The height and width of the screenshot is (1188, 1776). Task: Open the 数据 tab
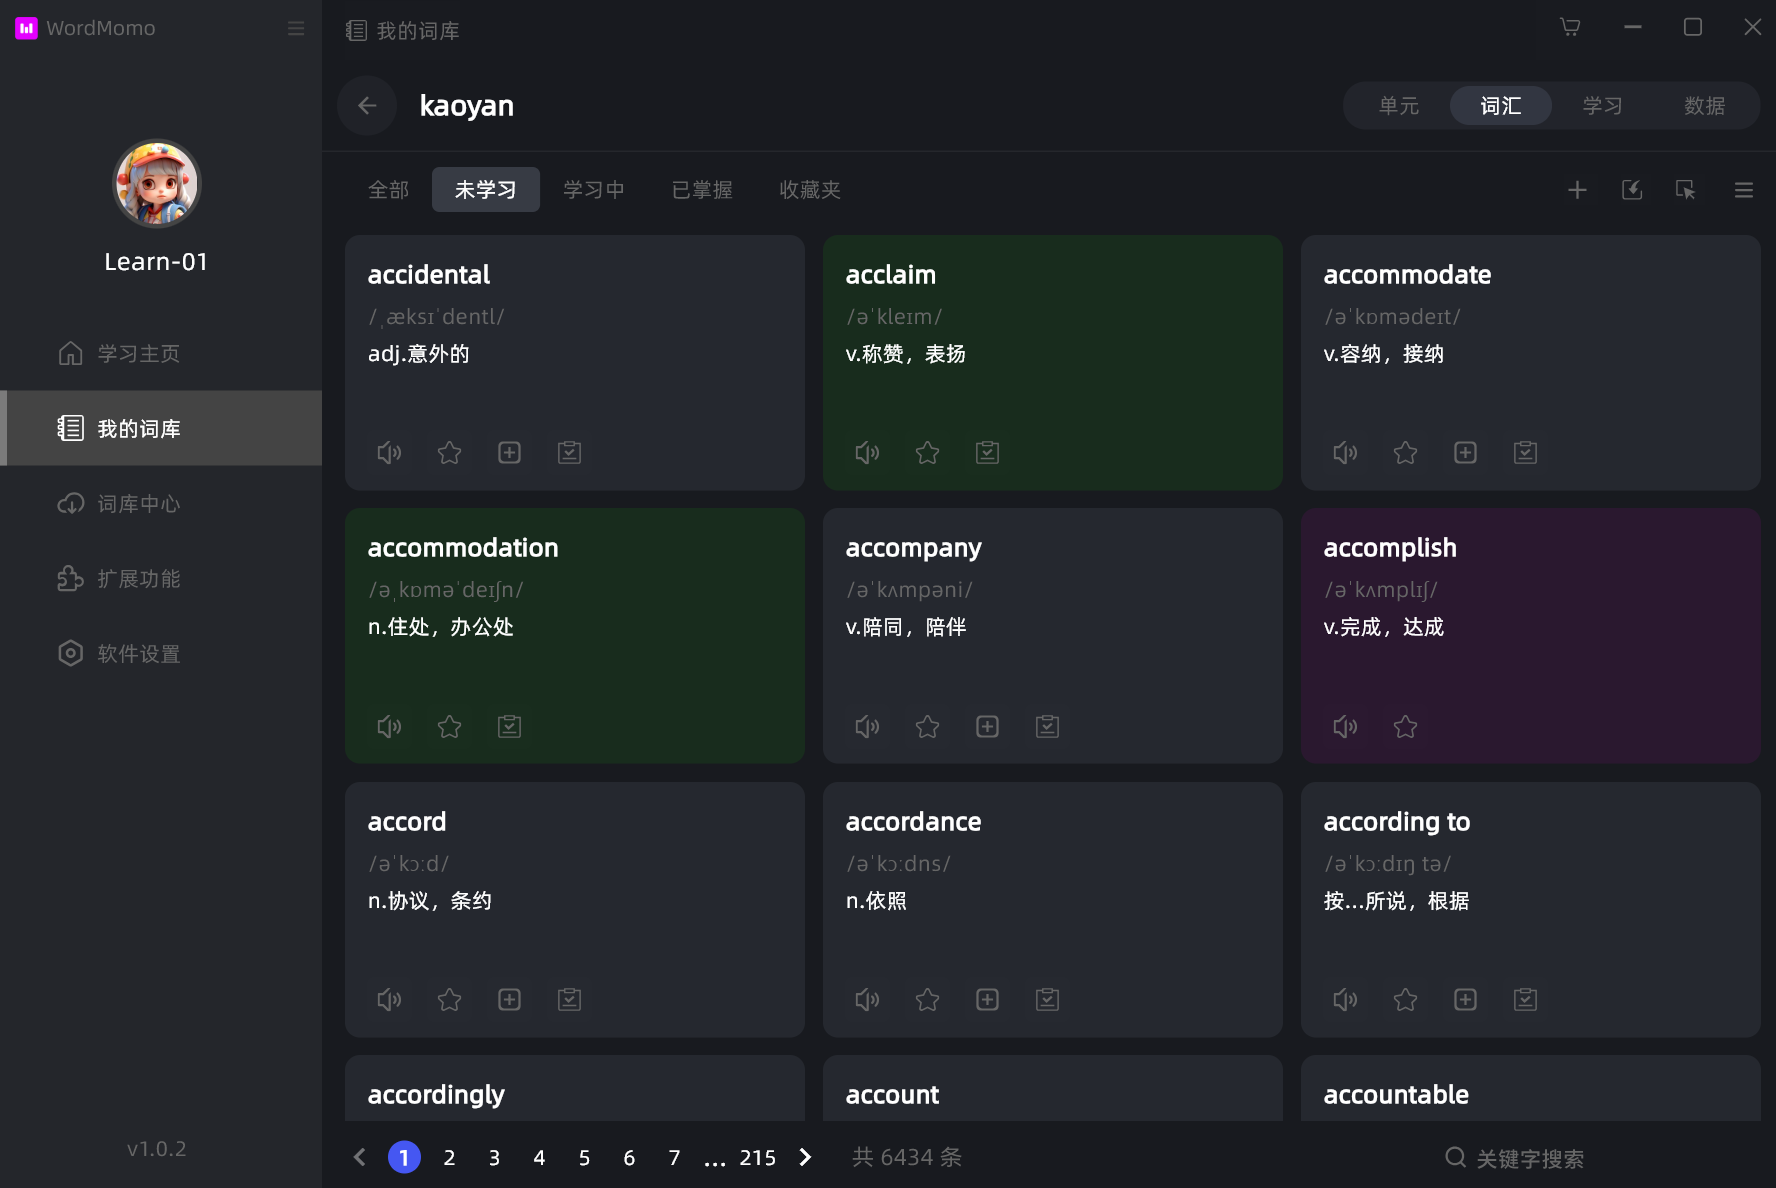pyautogui.click(x=1704, y=106)
